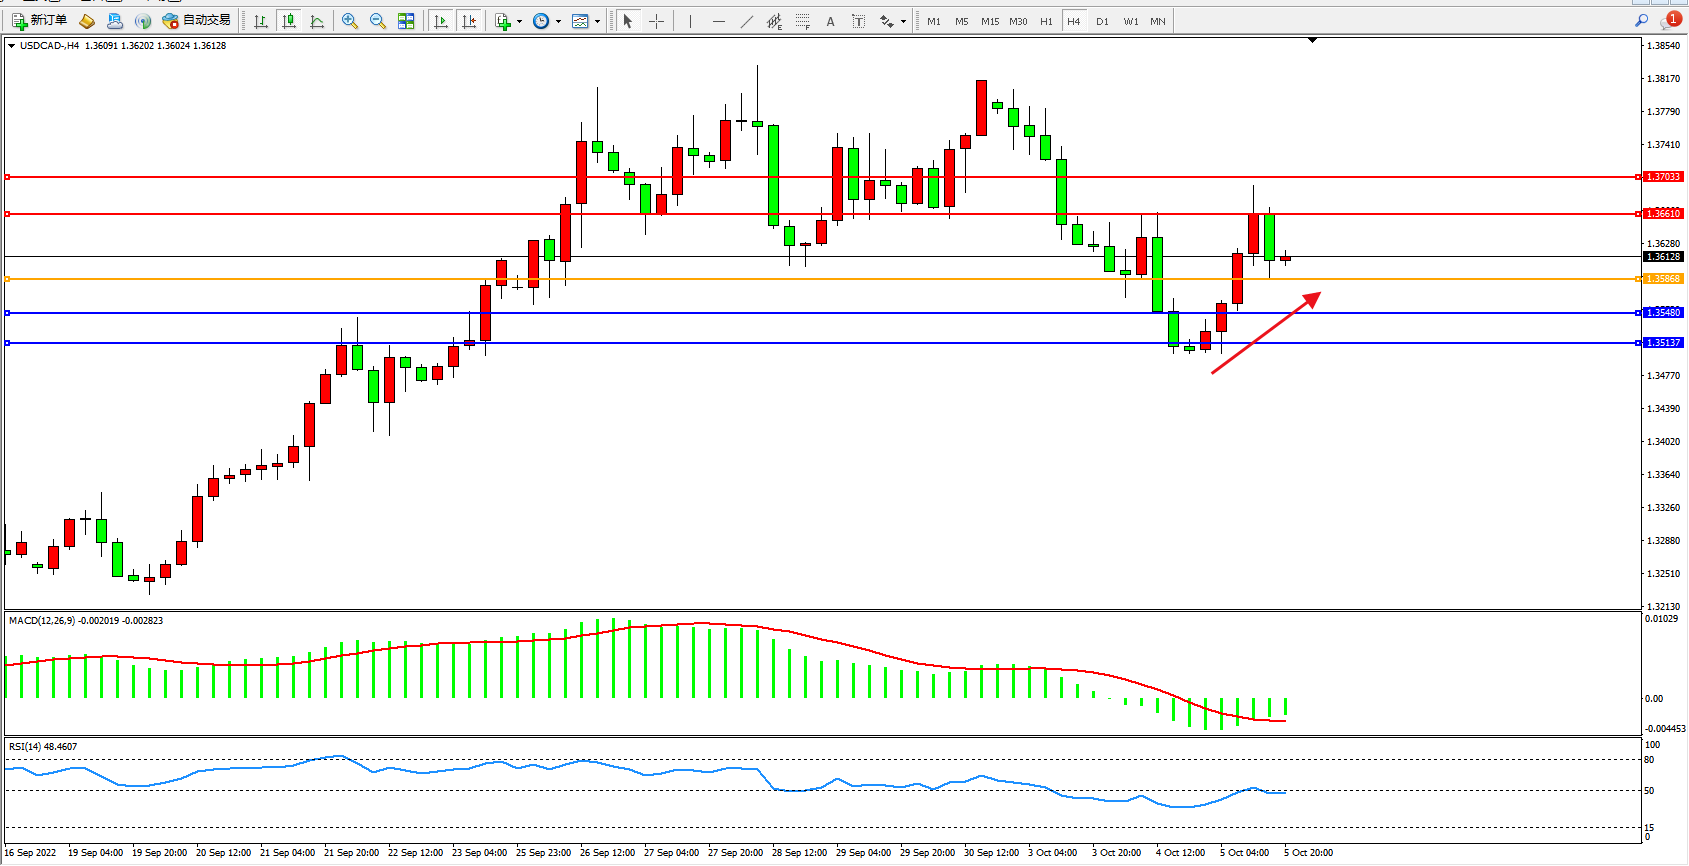Click the chart shift triangle marker

point(1313,41)
